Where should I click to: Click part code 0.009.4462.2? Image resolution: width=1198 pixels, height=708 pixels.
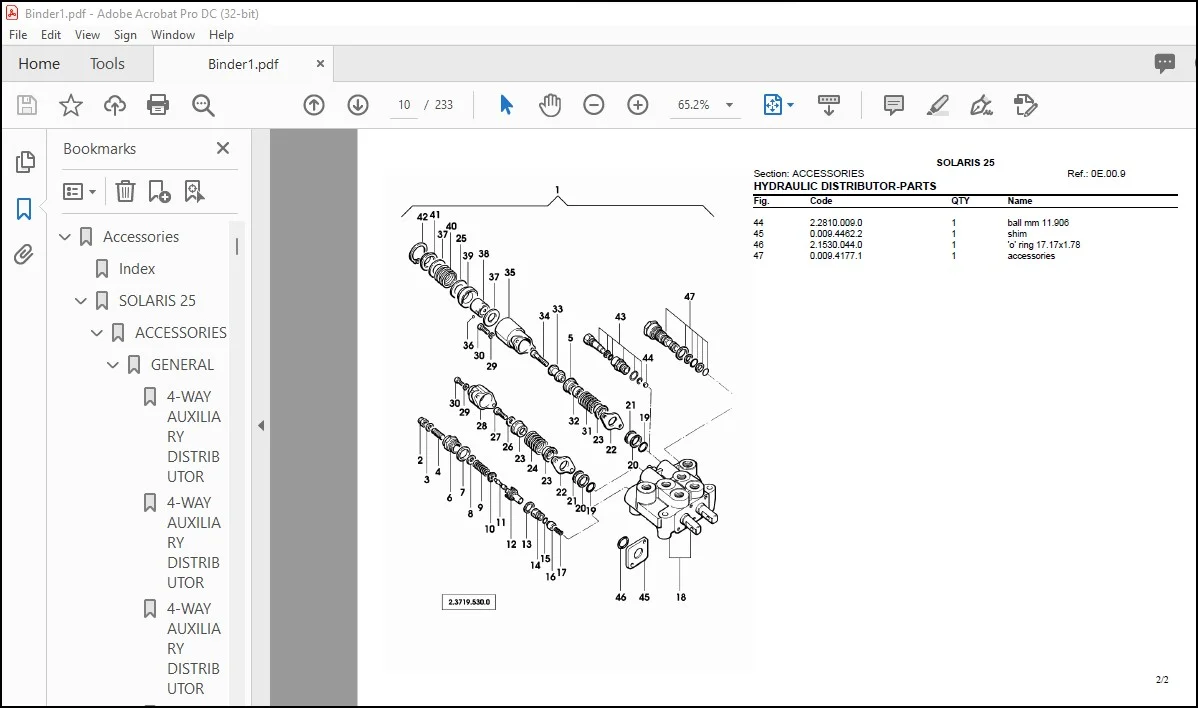836,234
